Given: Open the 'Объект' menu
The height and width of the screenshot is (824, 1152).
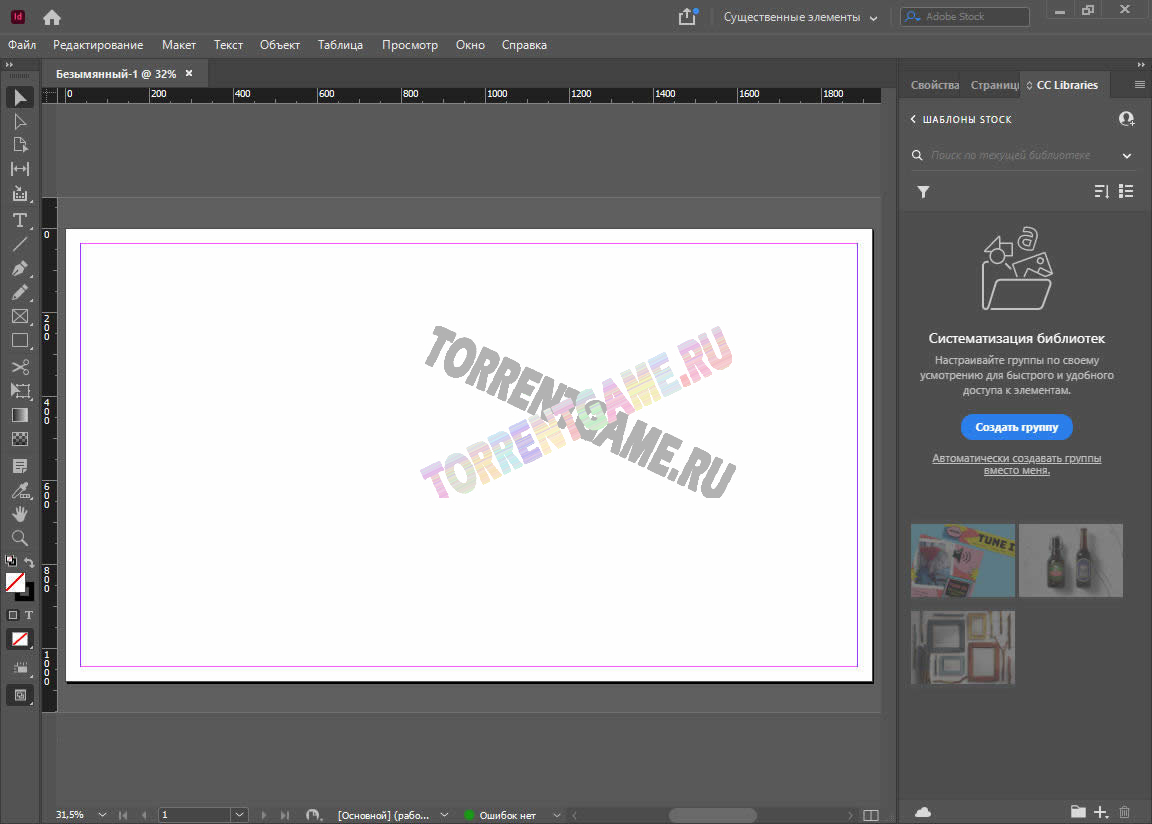Looking at the screenshot, I should 280,45.
